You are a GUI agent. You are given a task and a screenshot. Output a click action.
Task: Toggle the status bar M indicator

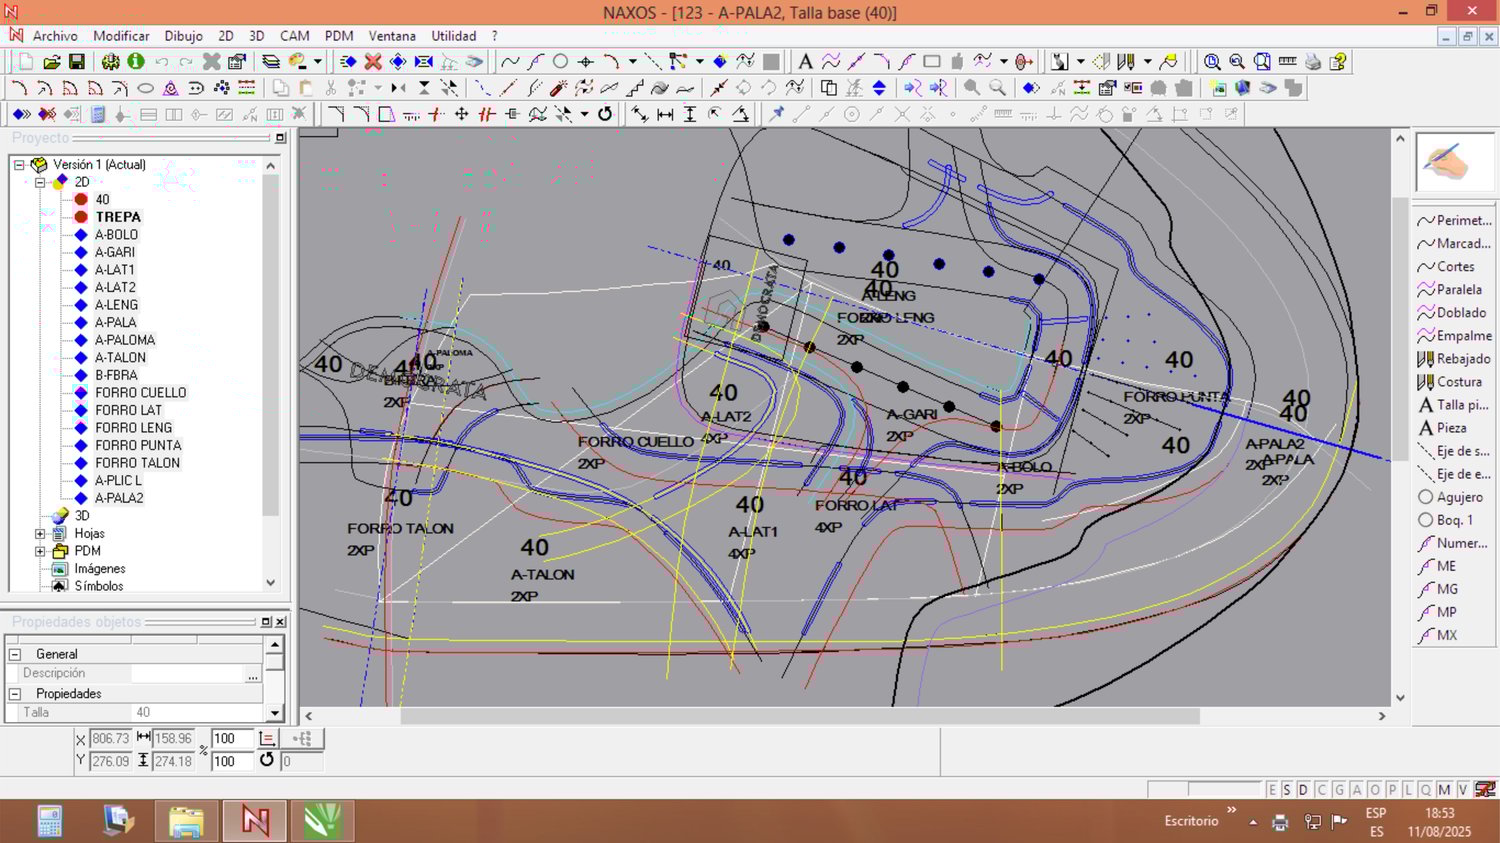pyautogui.click(x=1444, y=790)
